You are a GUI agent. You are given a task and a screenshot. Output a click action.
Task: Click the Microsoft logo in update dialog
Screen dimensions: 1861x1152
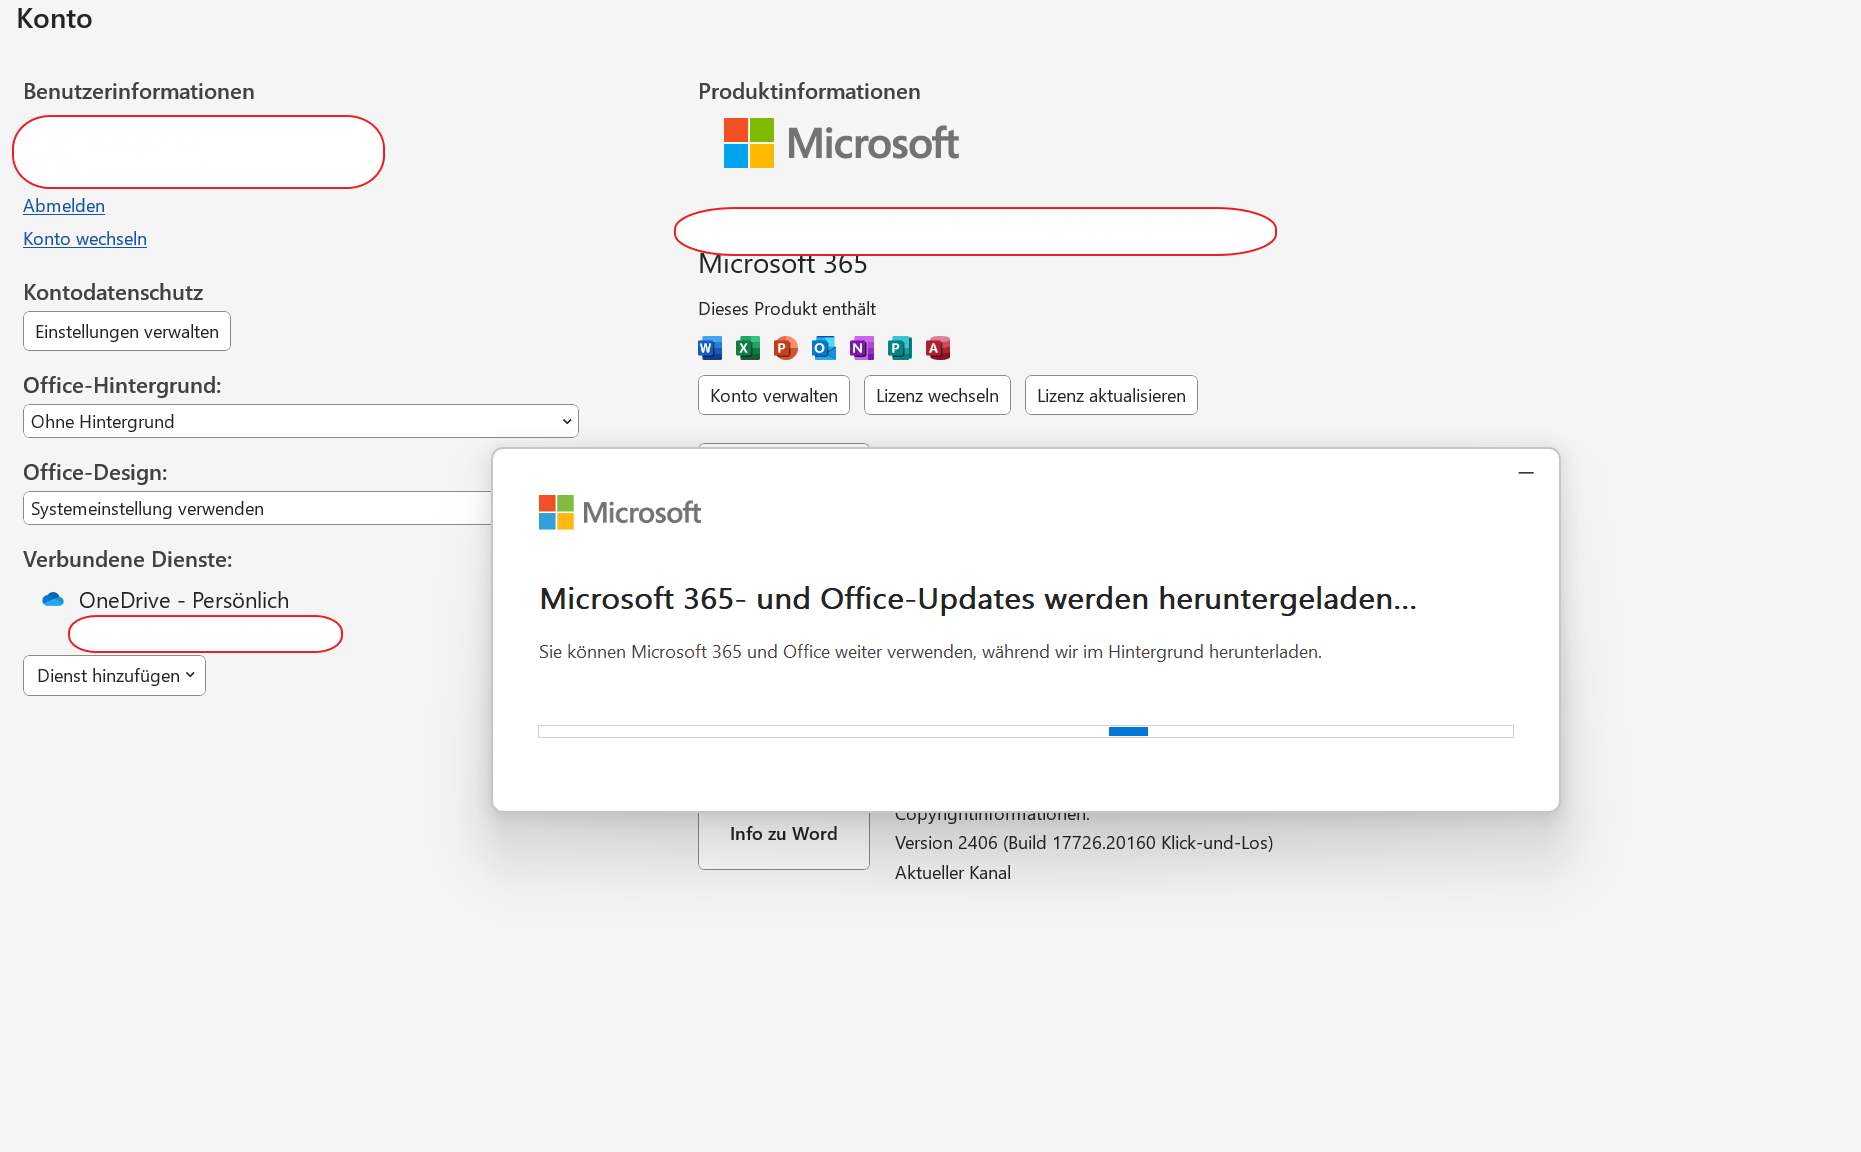click(620, 513)
